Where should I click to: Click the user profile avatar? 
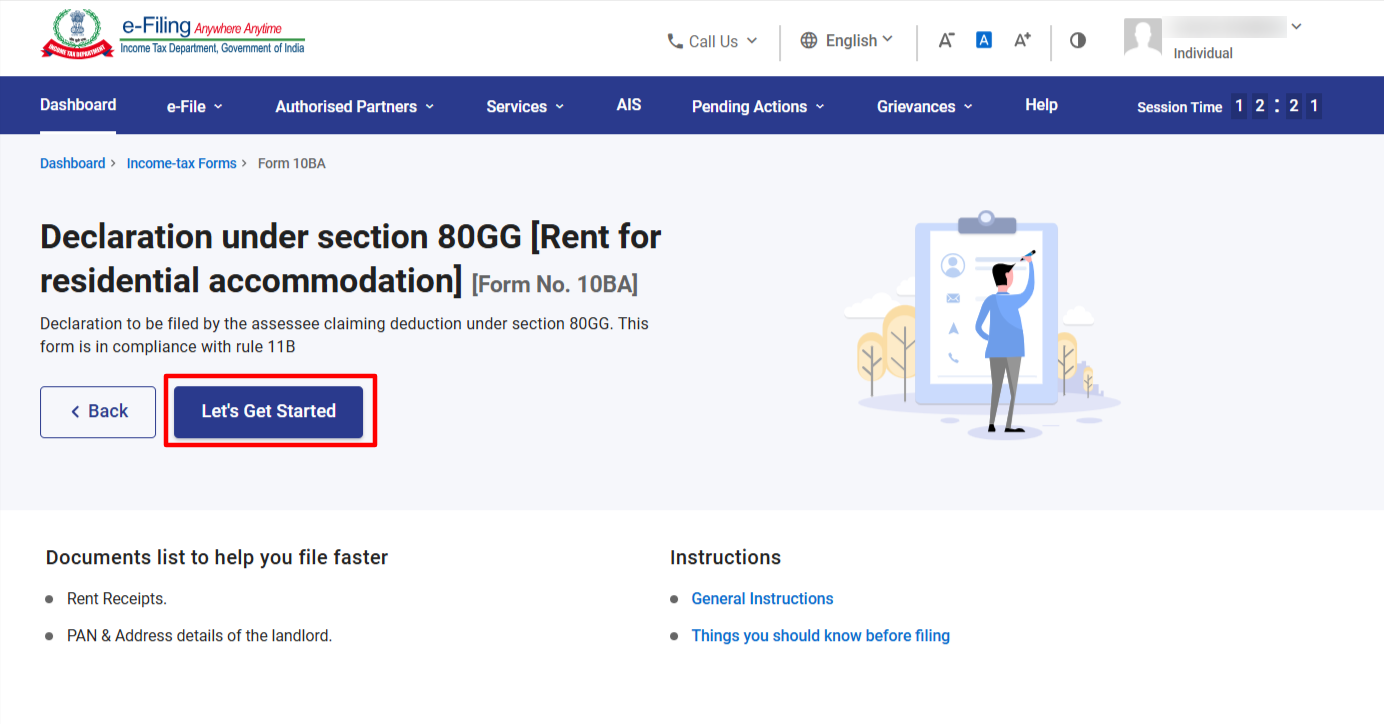tap(1143, 38)
